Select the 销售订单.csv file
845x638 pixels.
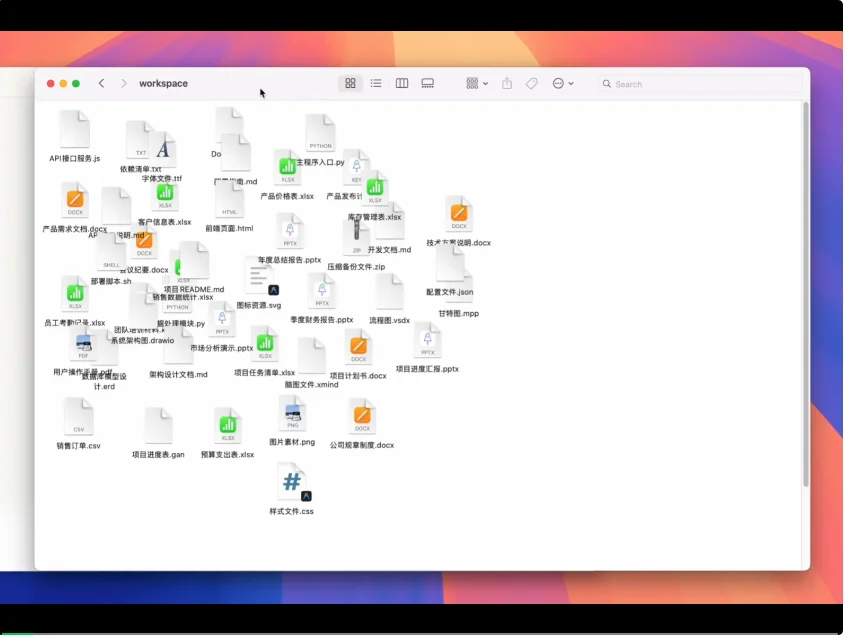pyautogui.click(x=78, y=417)
